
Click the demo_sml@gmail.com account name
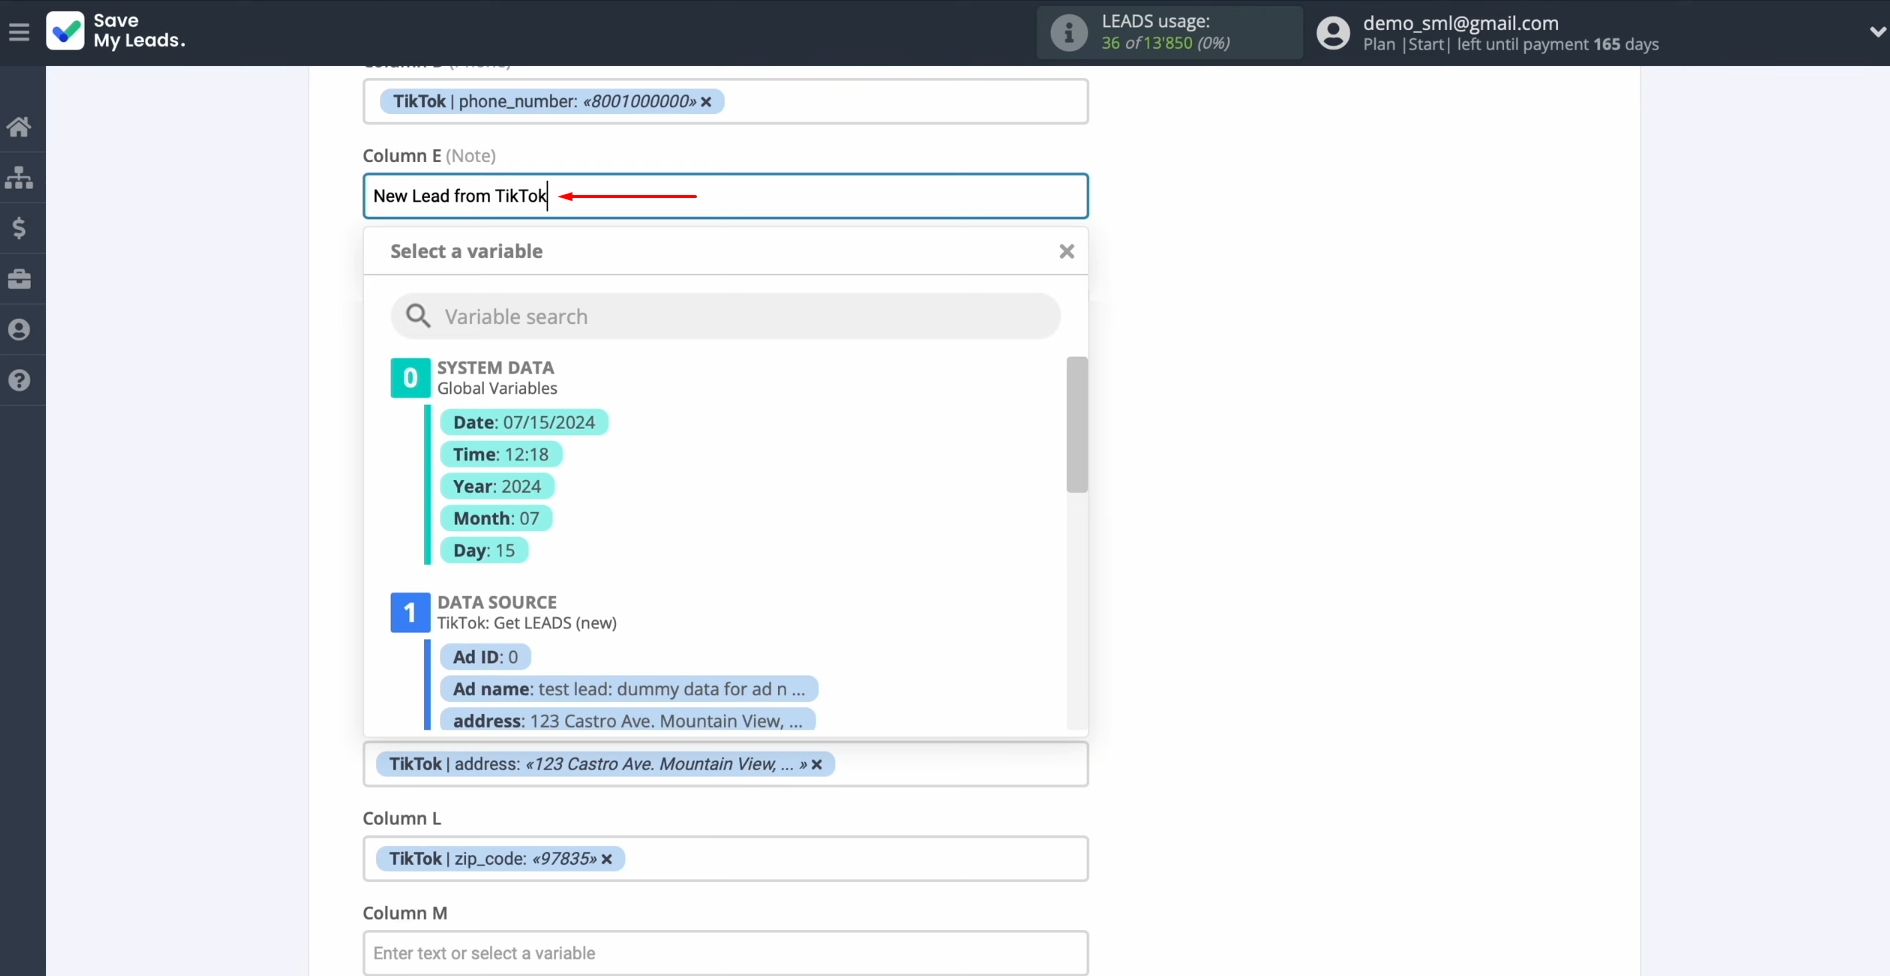point(1461,23)
